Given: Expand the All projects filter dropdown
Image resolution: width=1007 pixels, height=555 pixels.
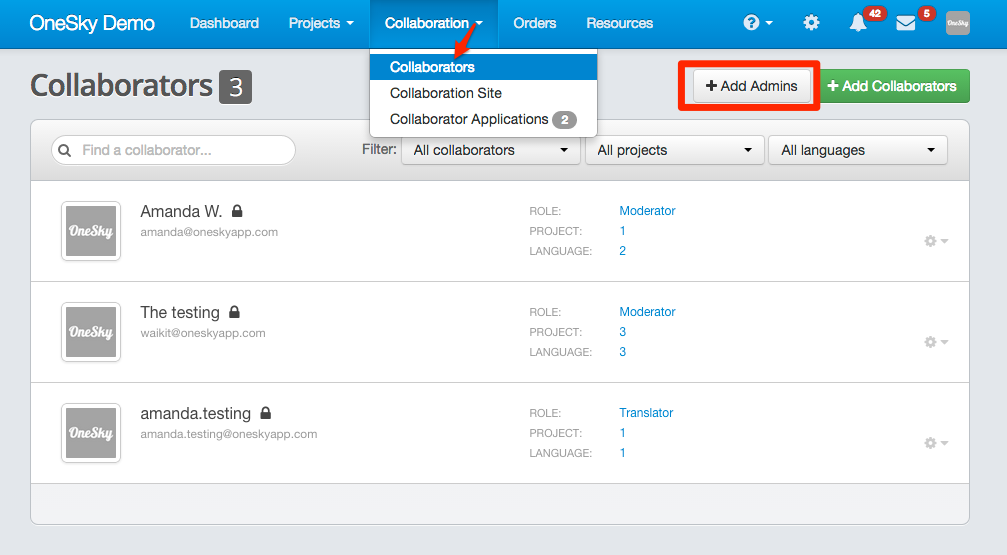Looking at the screenshot, I should tap(674, 150).
